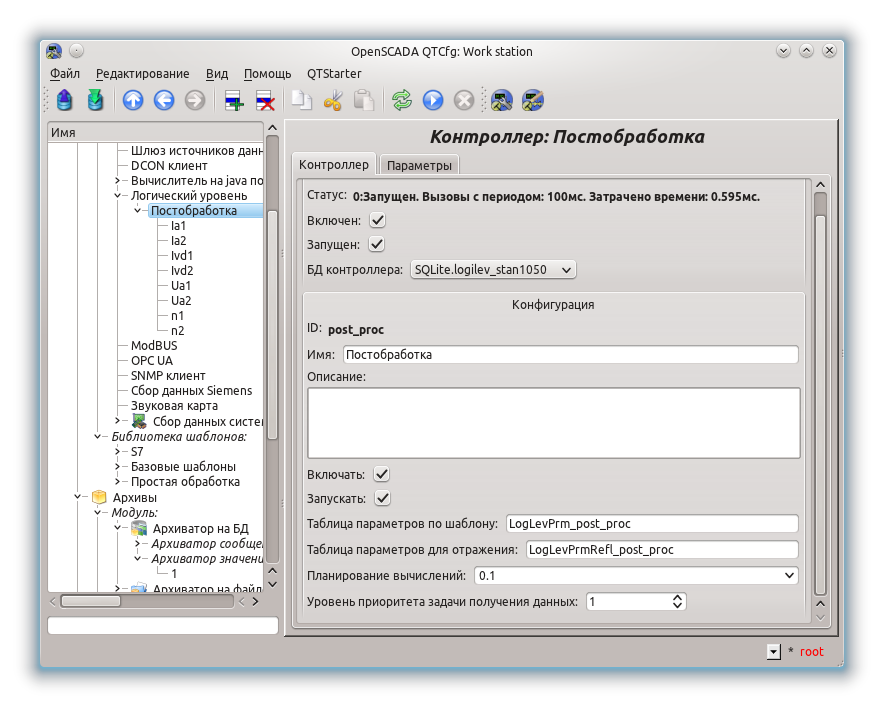Screen dimensions: 884x707
Task: Expand the Базовые шаблоны tree node
Action: point(118,467)
